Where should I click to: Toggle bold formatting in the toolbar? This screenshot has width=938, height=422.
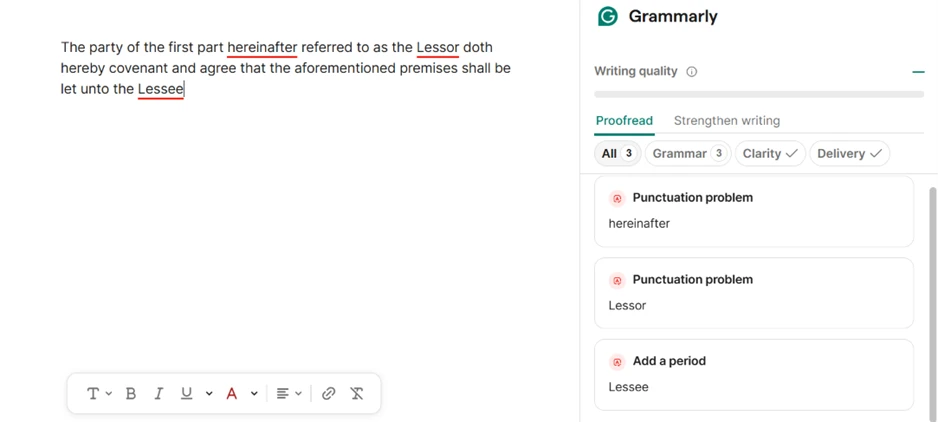tap(131, 393)
